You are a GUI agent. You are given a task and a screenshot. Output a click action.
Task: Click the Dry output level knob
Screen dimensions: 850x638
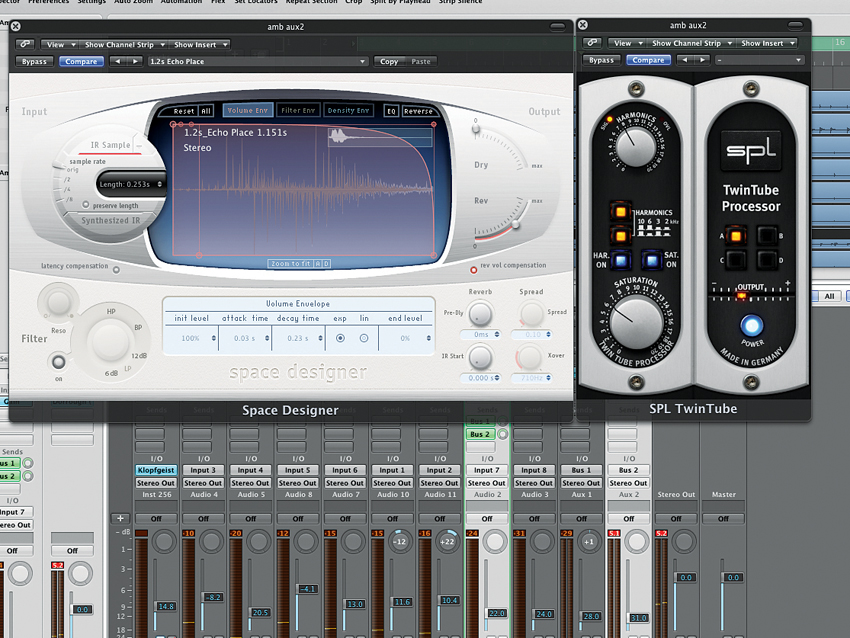pyautogui.click(x=476, y=130)
